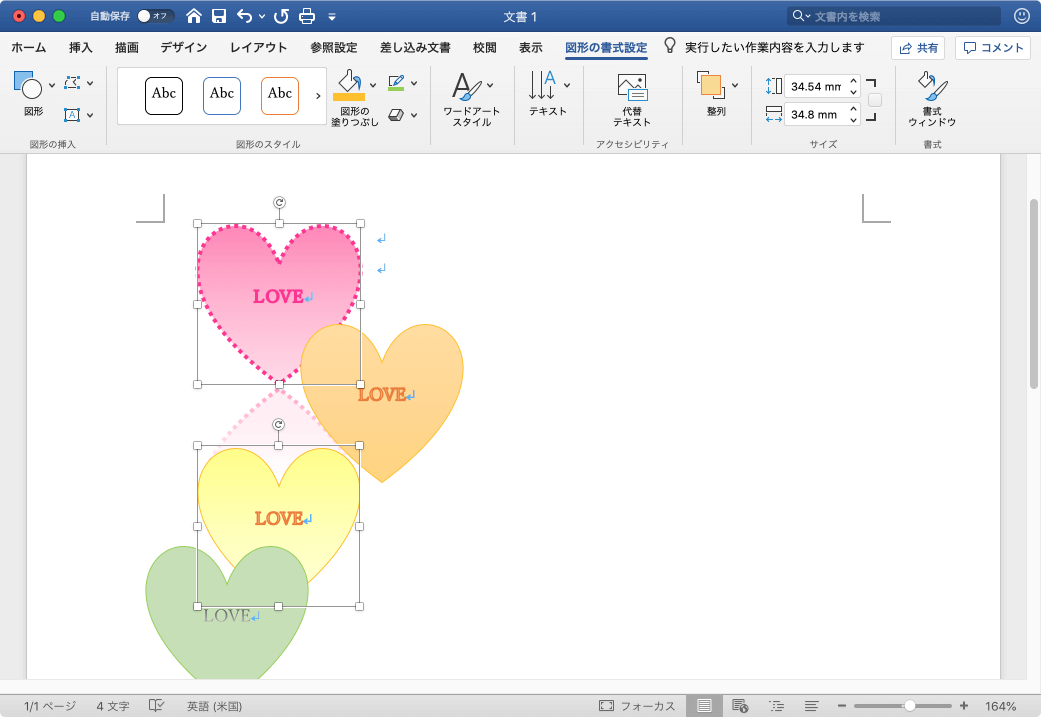Image resolution: width=1041 pixels, height=717 pixels.
Task: Open the デザイン tab
Action: 183,47
